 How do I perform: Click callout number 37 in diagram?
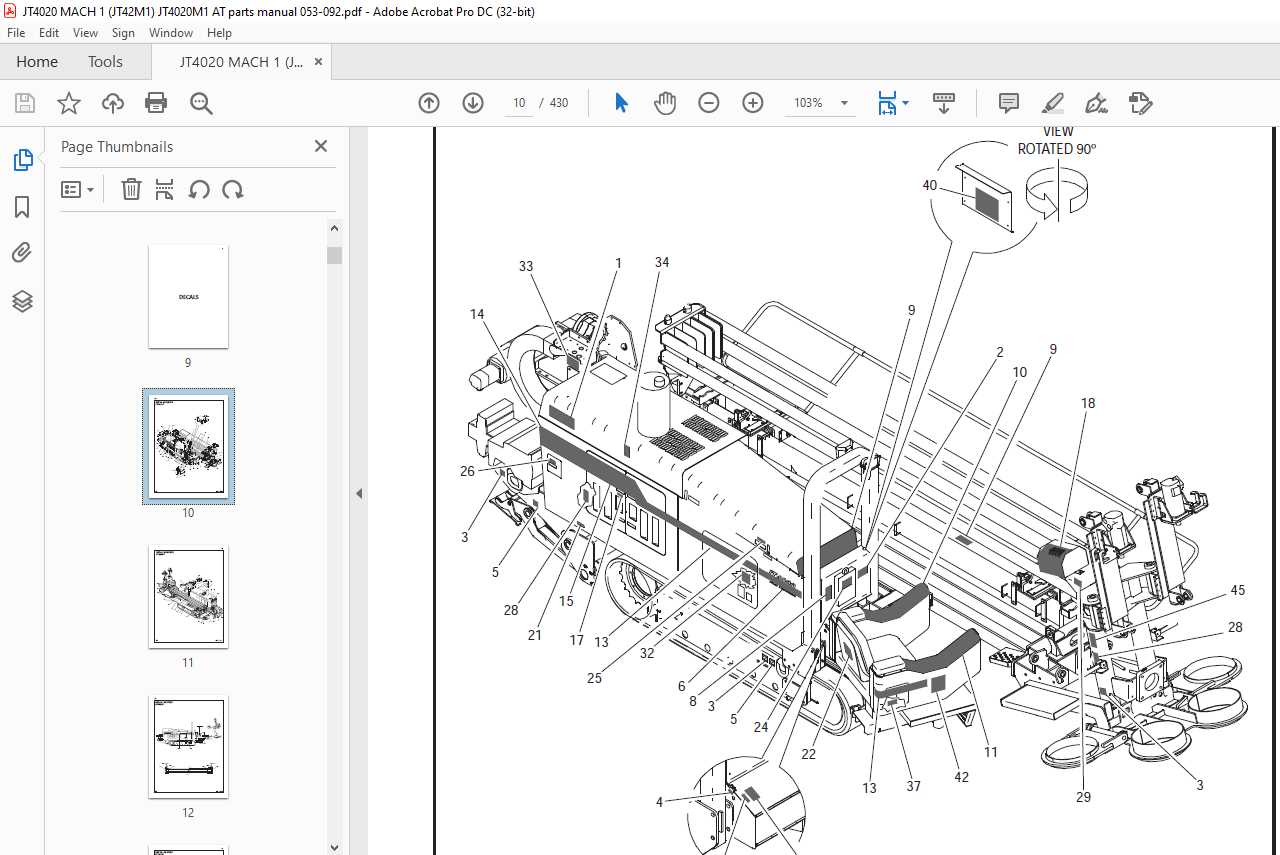coord(913,786)
